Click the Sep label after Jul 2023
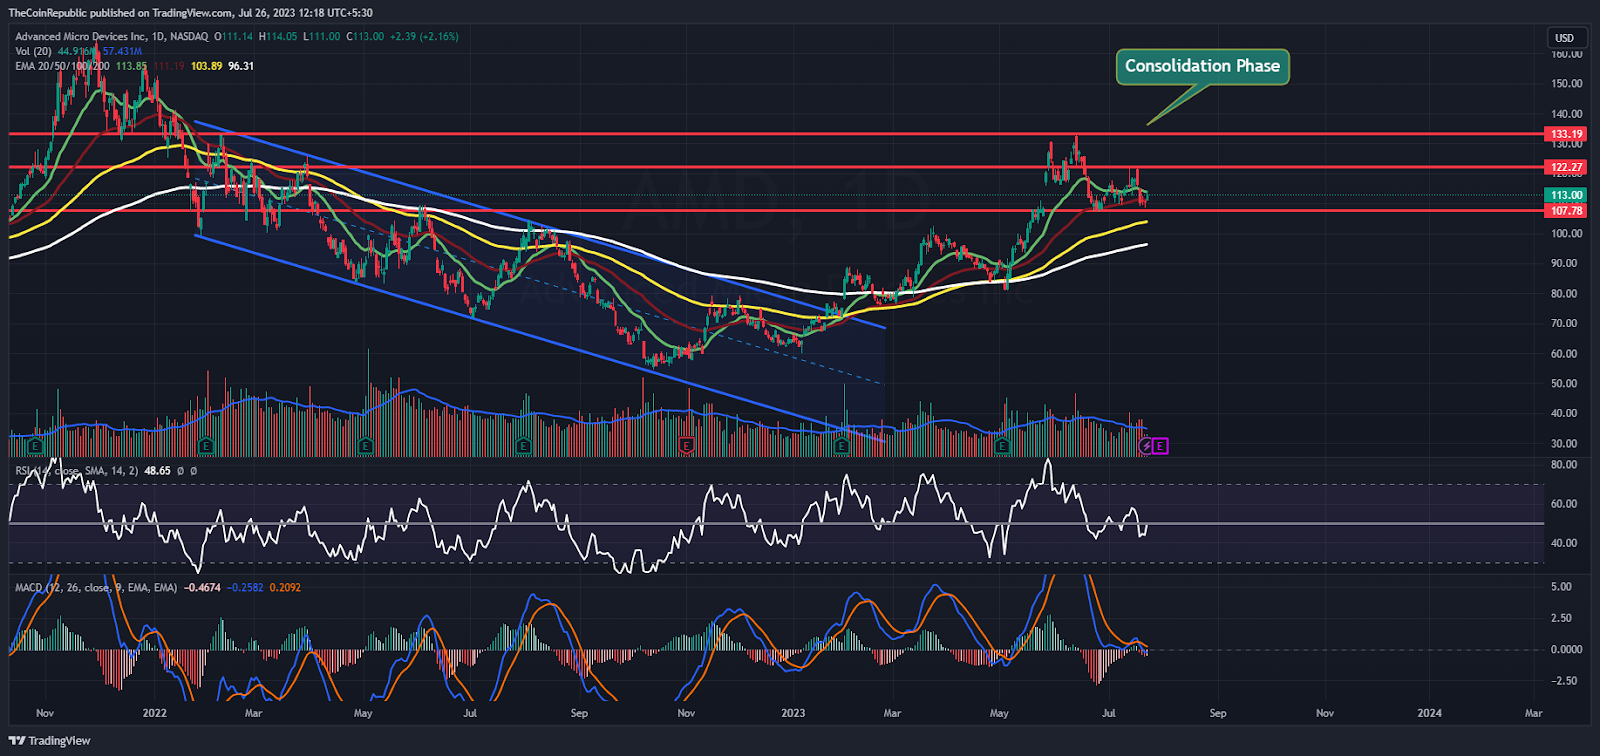 click(1218, 713)
